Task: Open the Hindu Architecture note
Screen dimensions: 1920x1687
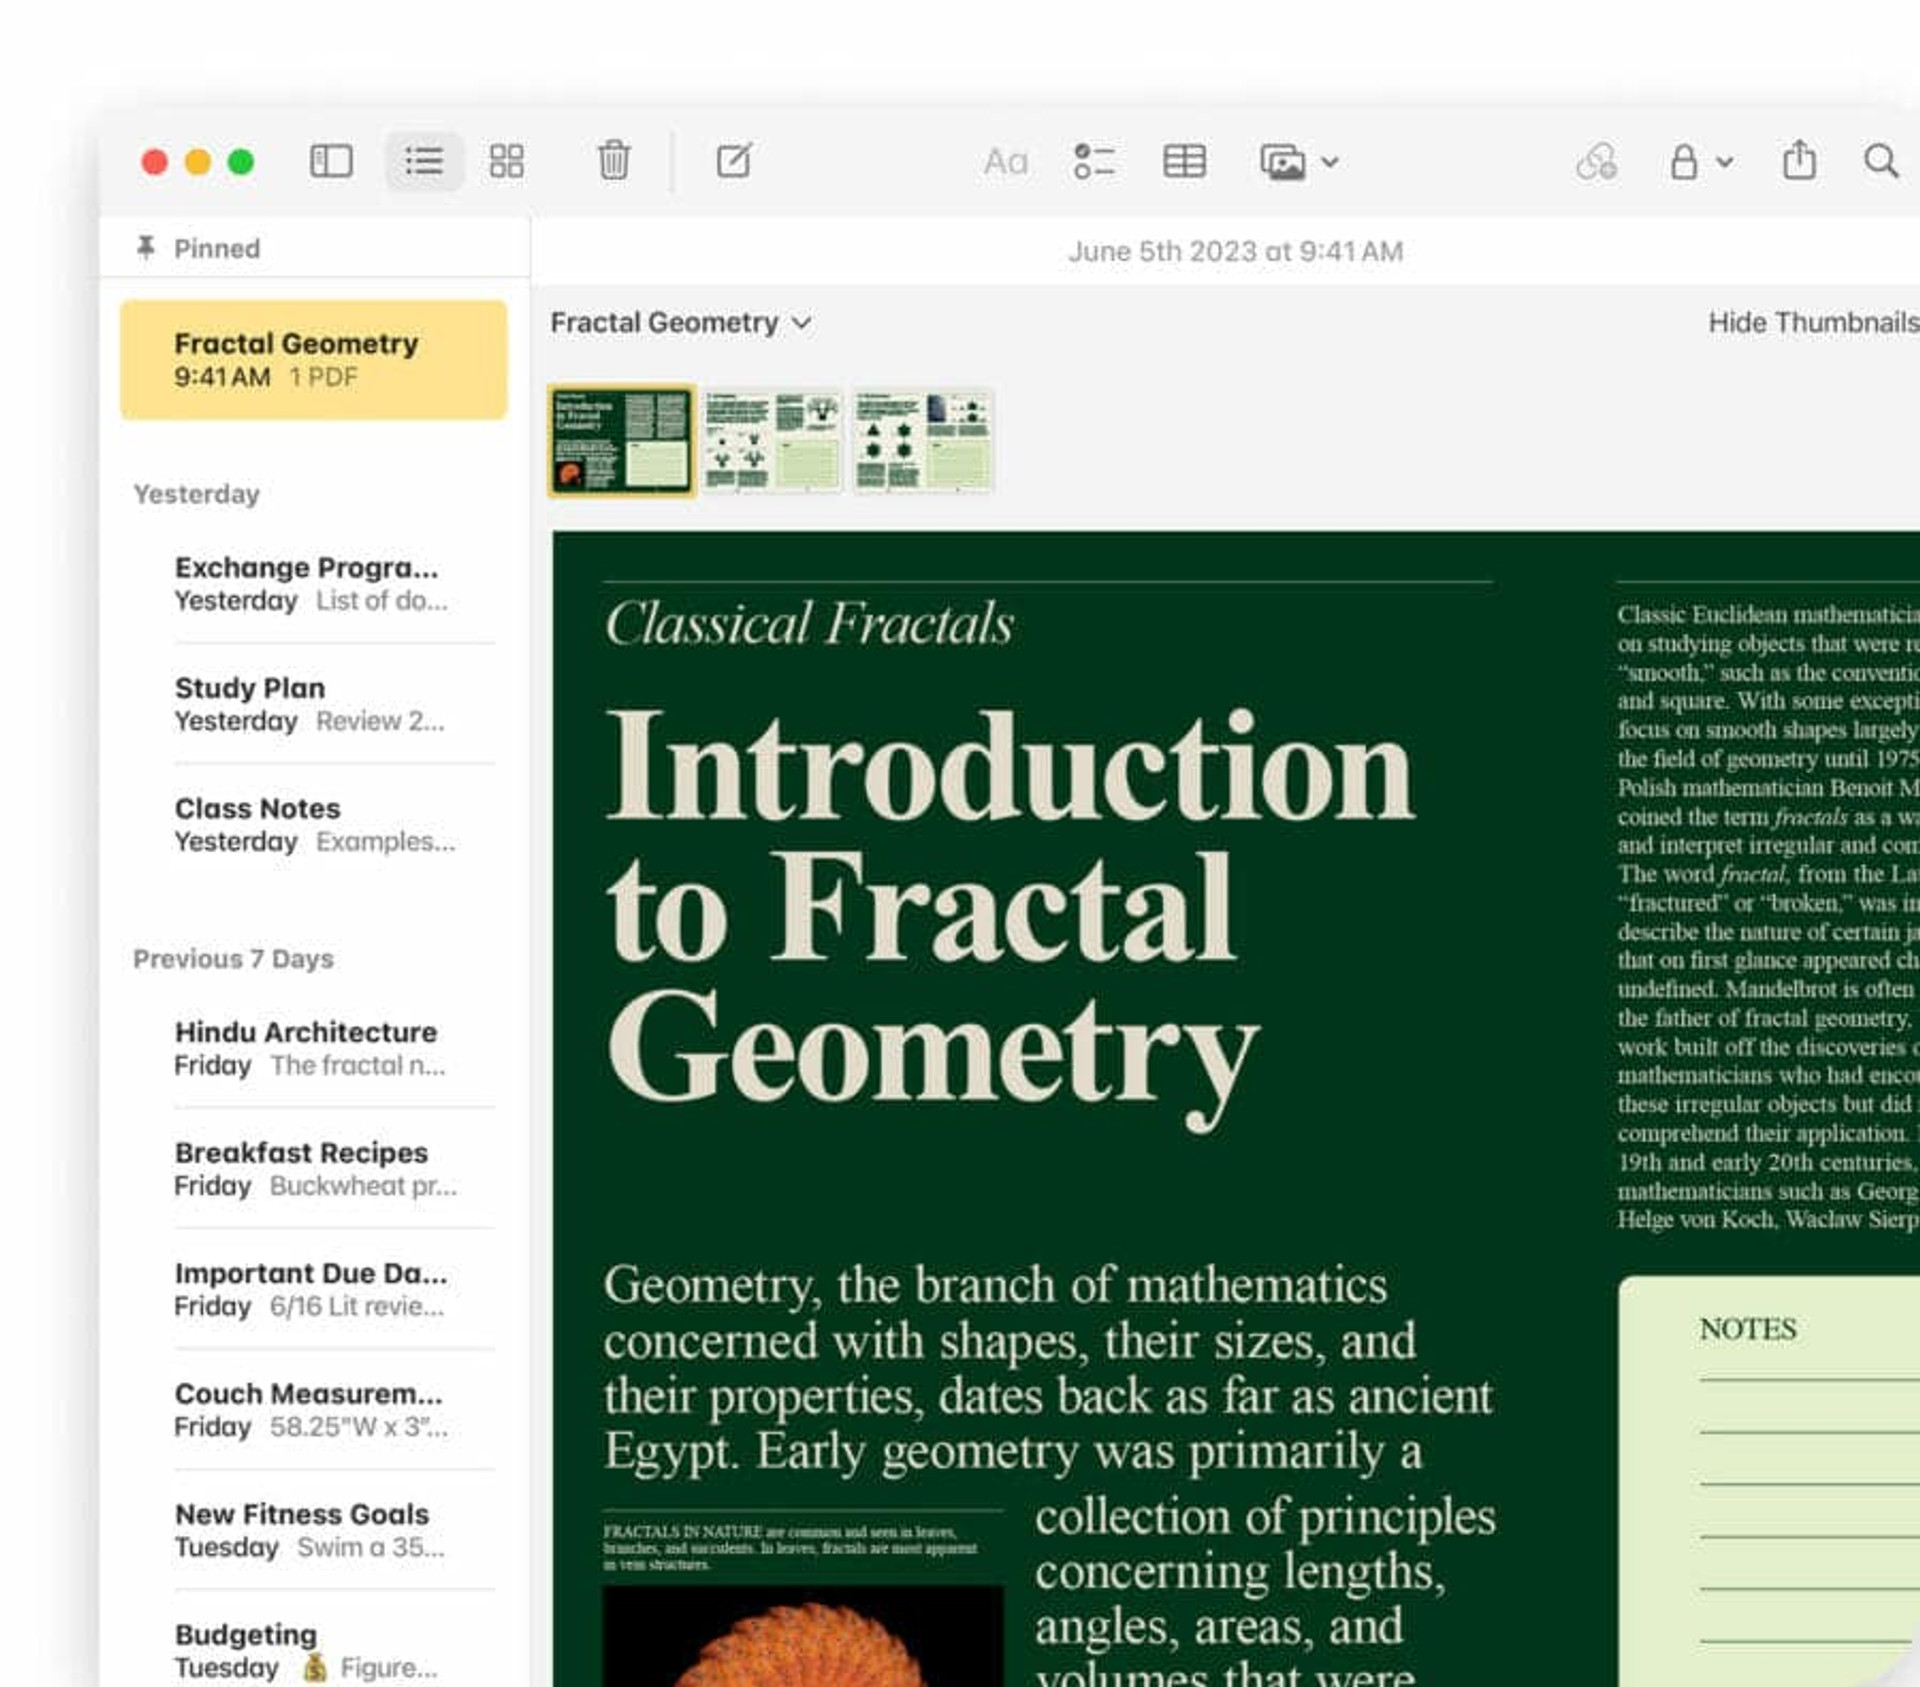Action: (314, 1048)
